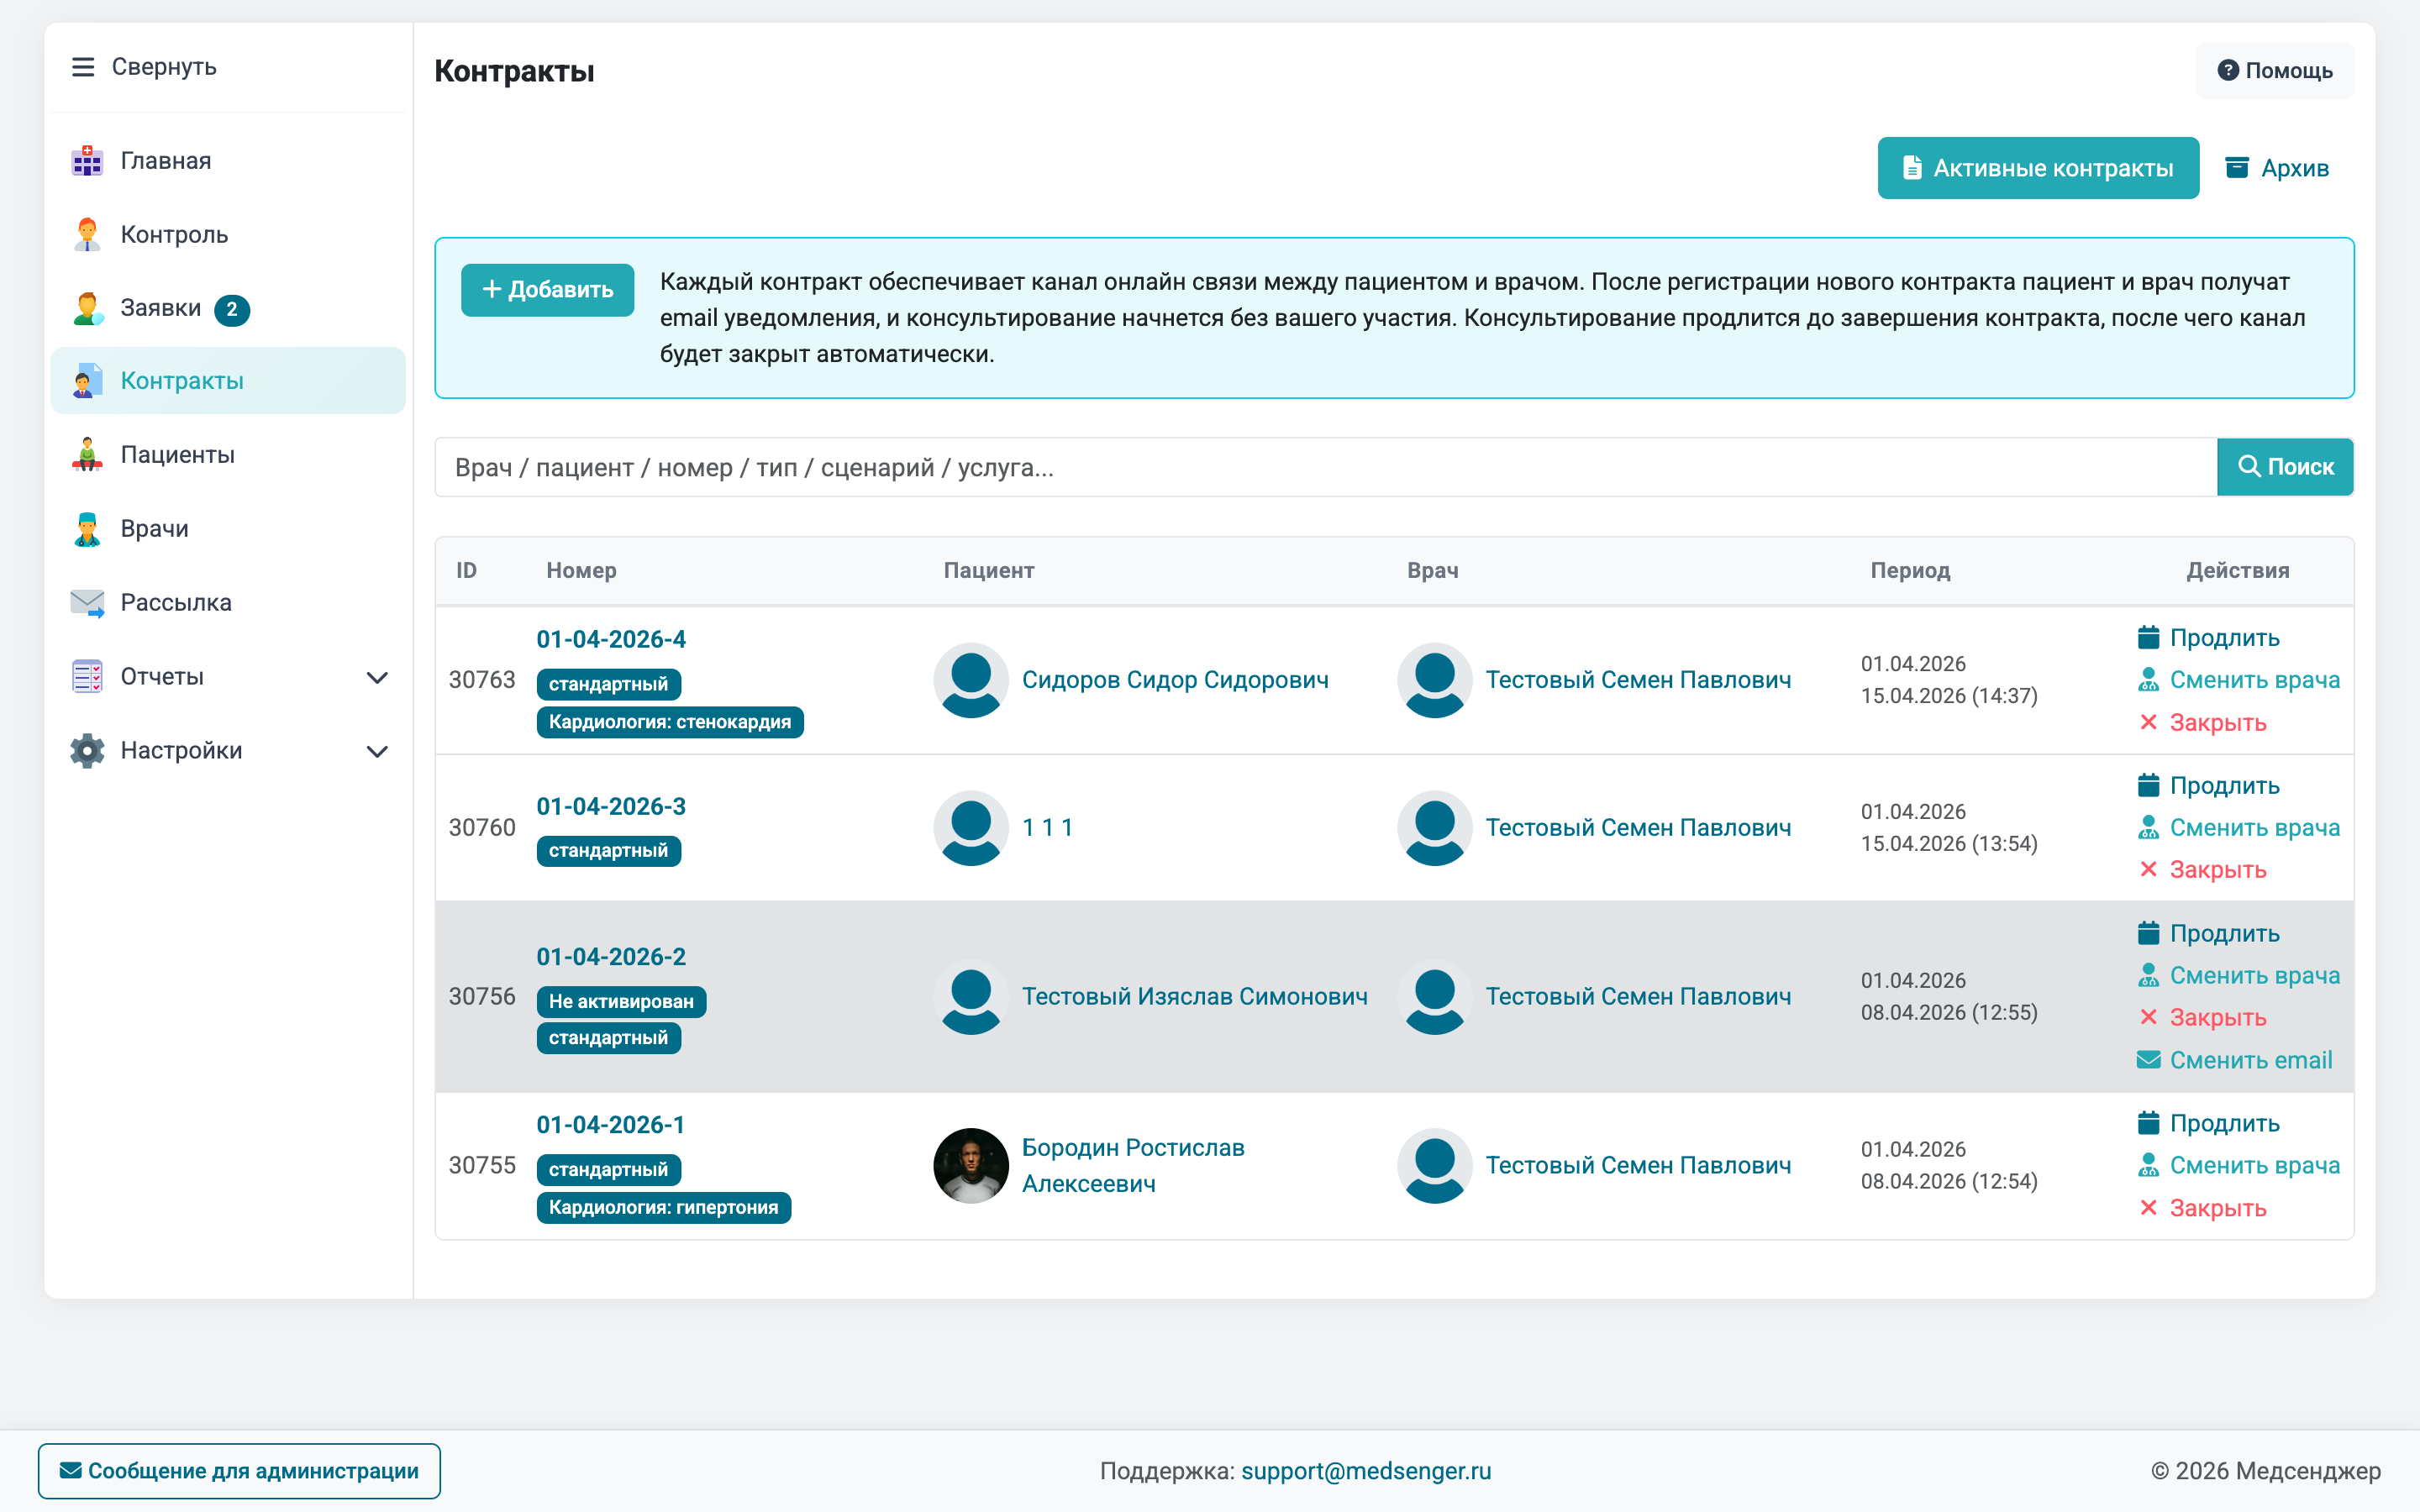Open contract number 01-04-2026-4
Image resolution: width=2420 pixels, height=1512 pixels.
click(x=611, y=639)
